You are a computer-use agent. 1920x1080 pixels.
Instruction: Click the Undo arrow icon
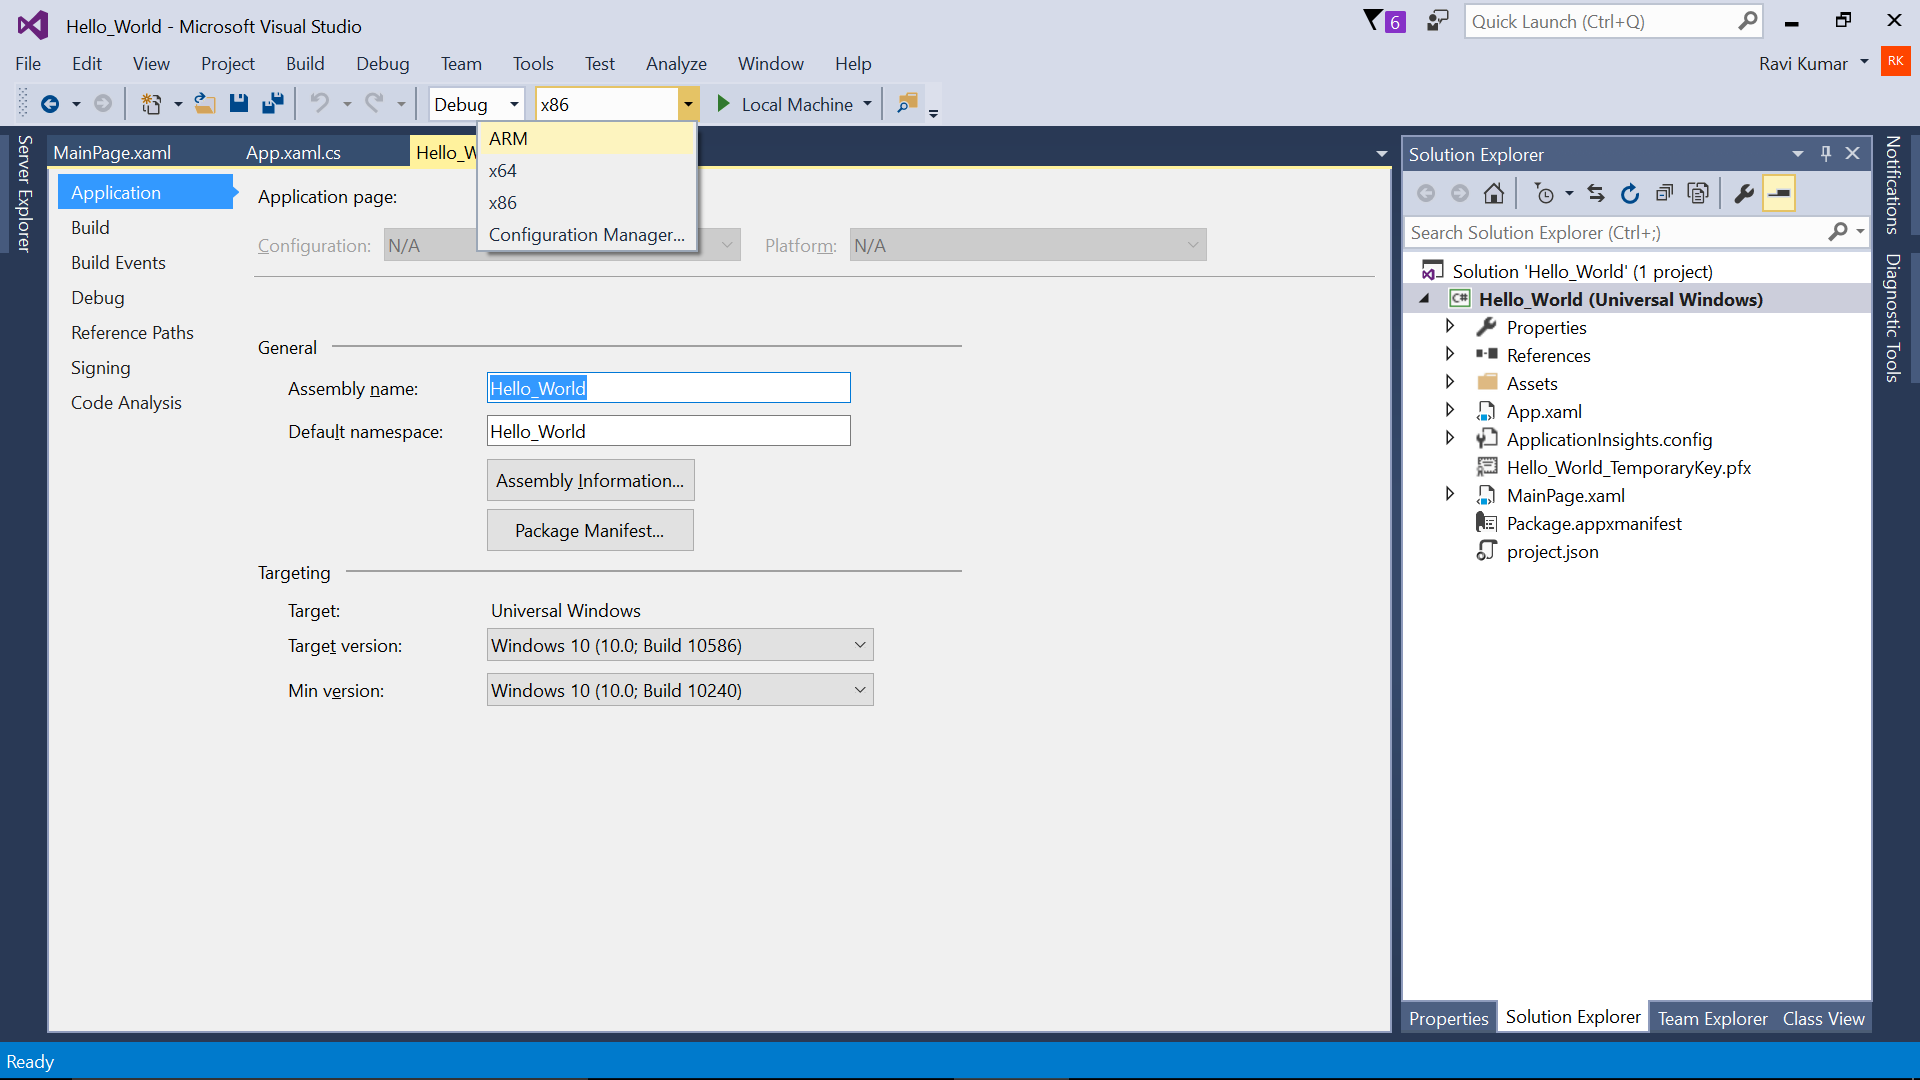pyautogui.click(x=320, y=104)
